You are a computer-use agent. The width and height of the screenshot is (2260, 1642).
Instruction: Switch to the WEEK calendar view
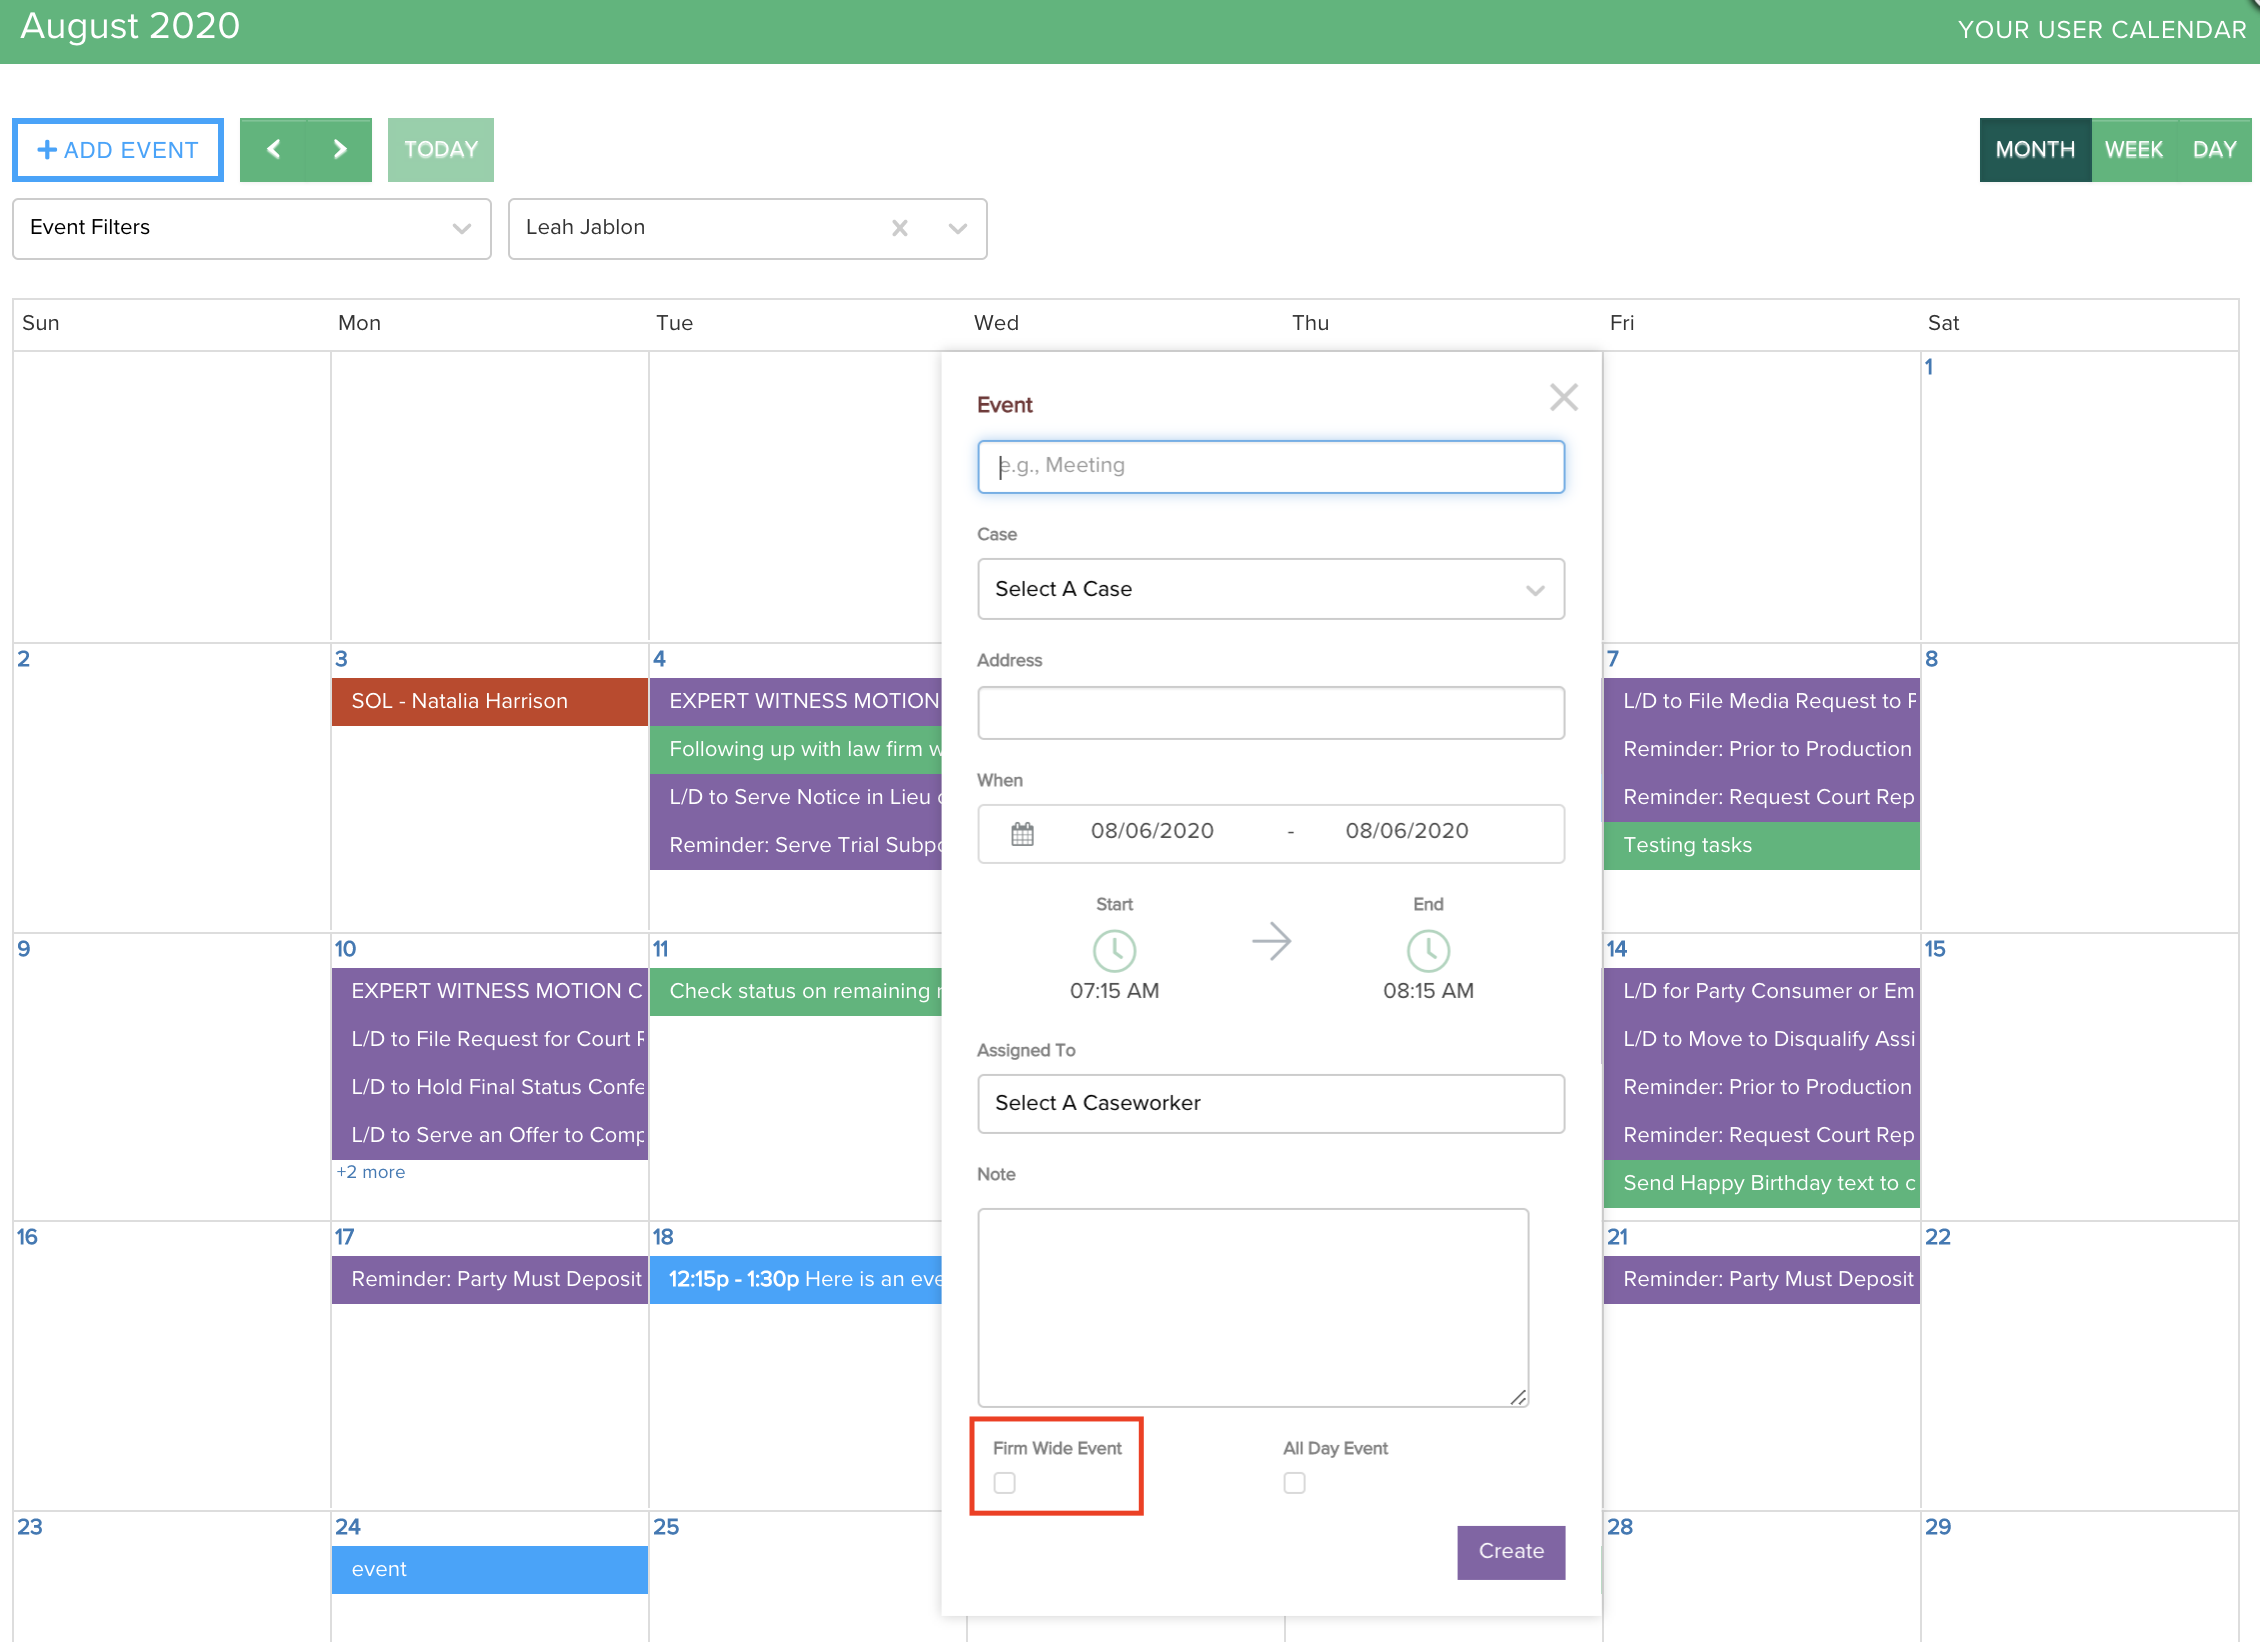pos(2134,149)
